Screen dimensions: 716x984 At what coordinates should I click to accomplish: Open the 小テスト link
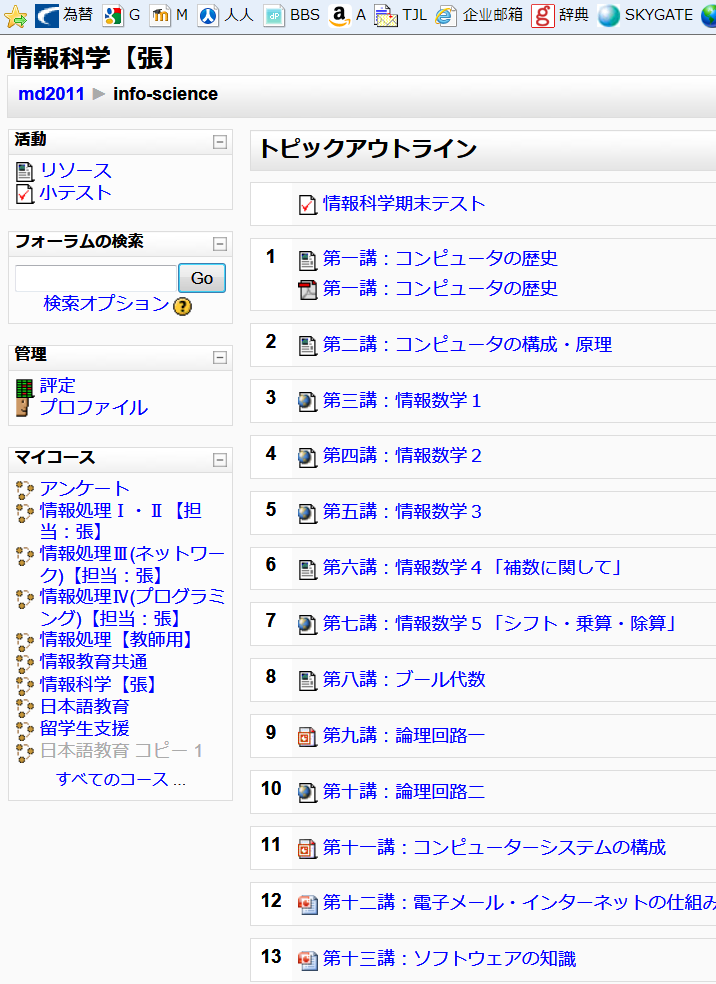click(76, 193)
